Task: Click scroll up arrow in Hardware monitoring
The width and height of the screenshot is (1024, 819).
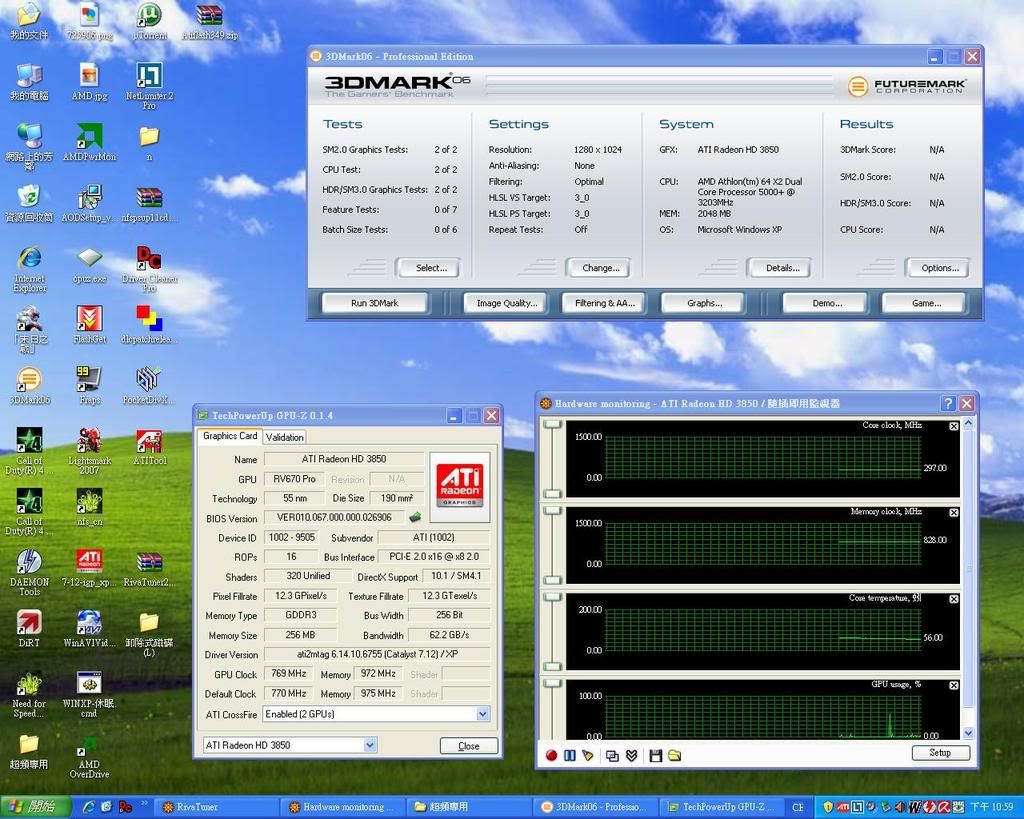Action: pos(968,423)
